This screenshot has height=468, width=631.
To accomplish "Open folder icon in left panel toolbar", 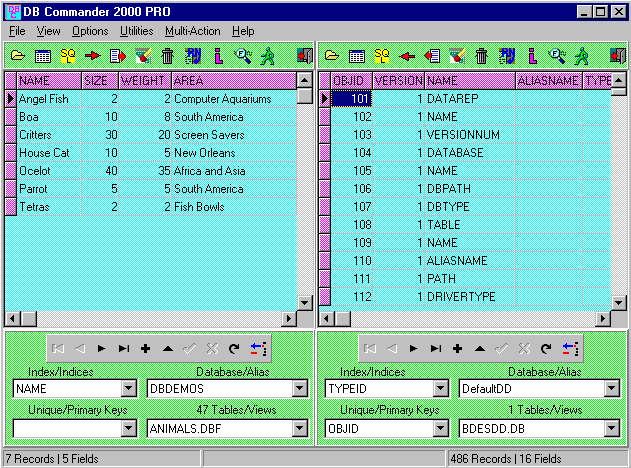I will point(18,56).
